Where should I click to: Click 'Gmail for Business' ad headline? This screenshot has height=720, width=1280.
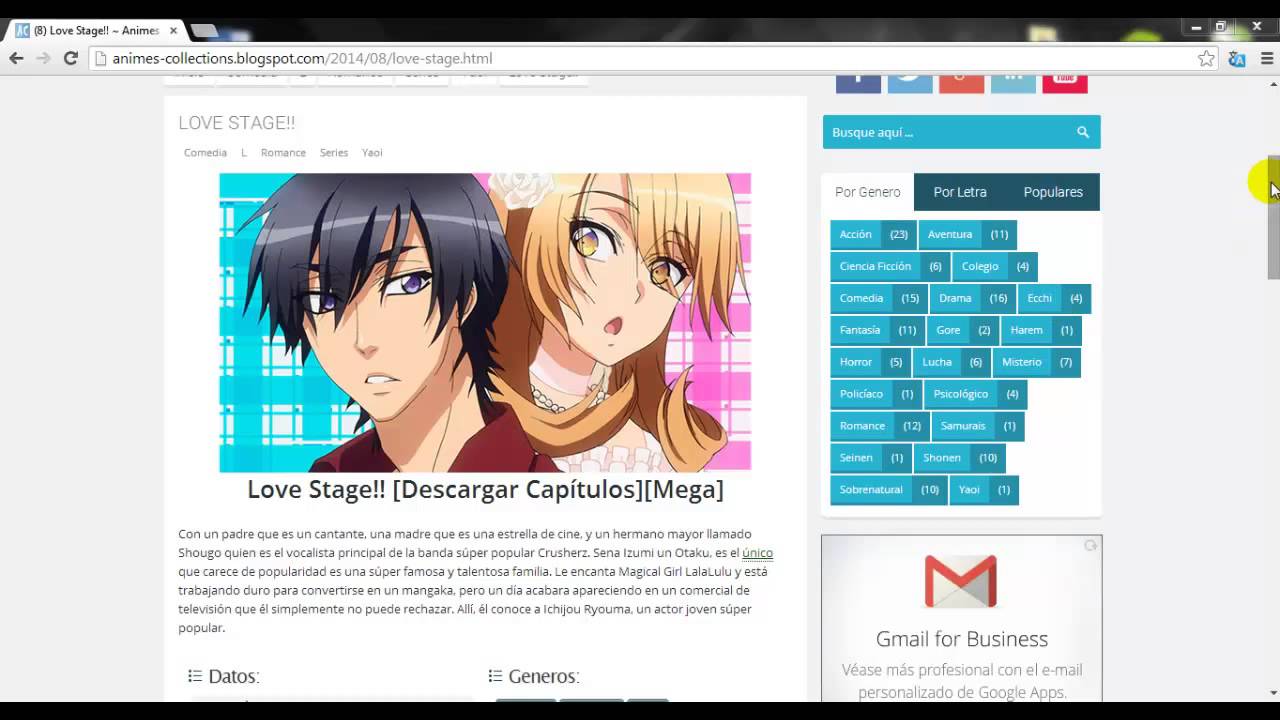(x=962, y=639)
